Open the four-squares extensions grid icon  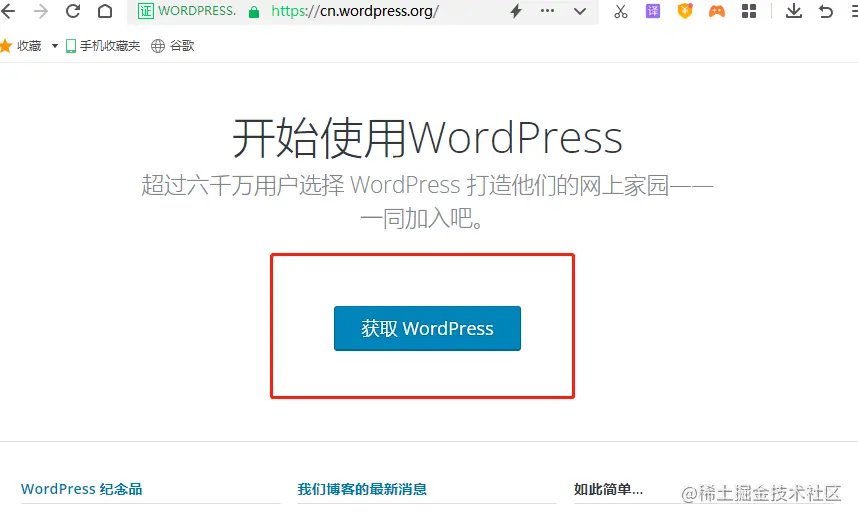coord(749,11)
